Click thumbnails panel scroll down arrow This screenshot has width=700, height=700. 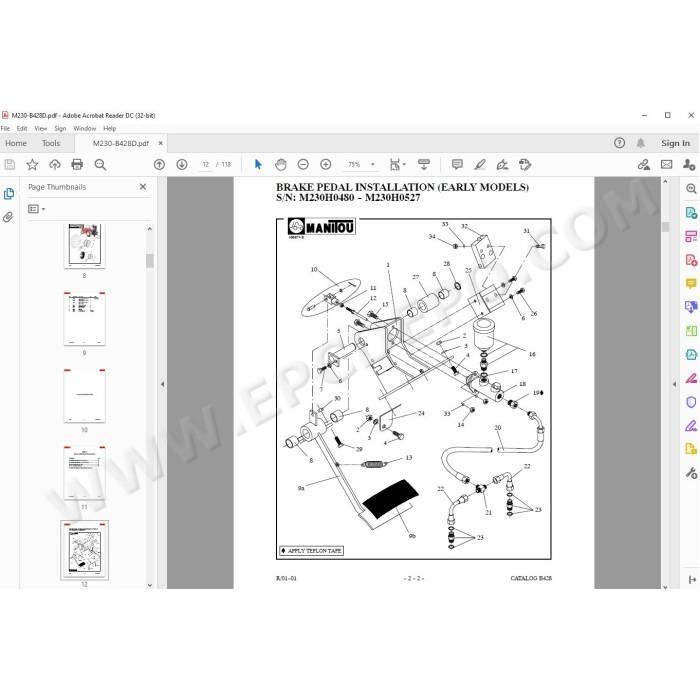[x=150, y=585]
